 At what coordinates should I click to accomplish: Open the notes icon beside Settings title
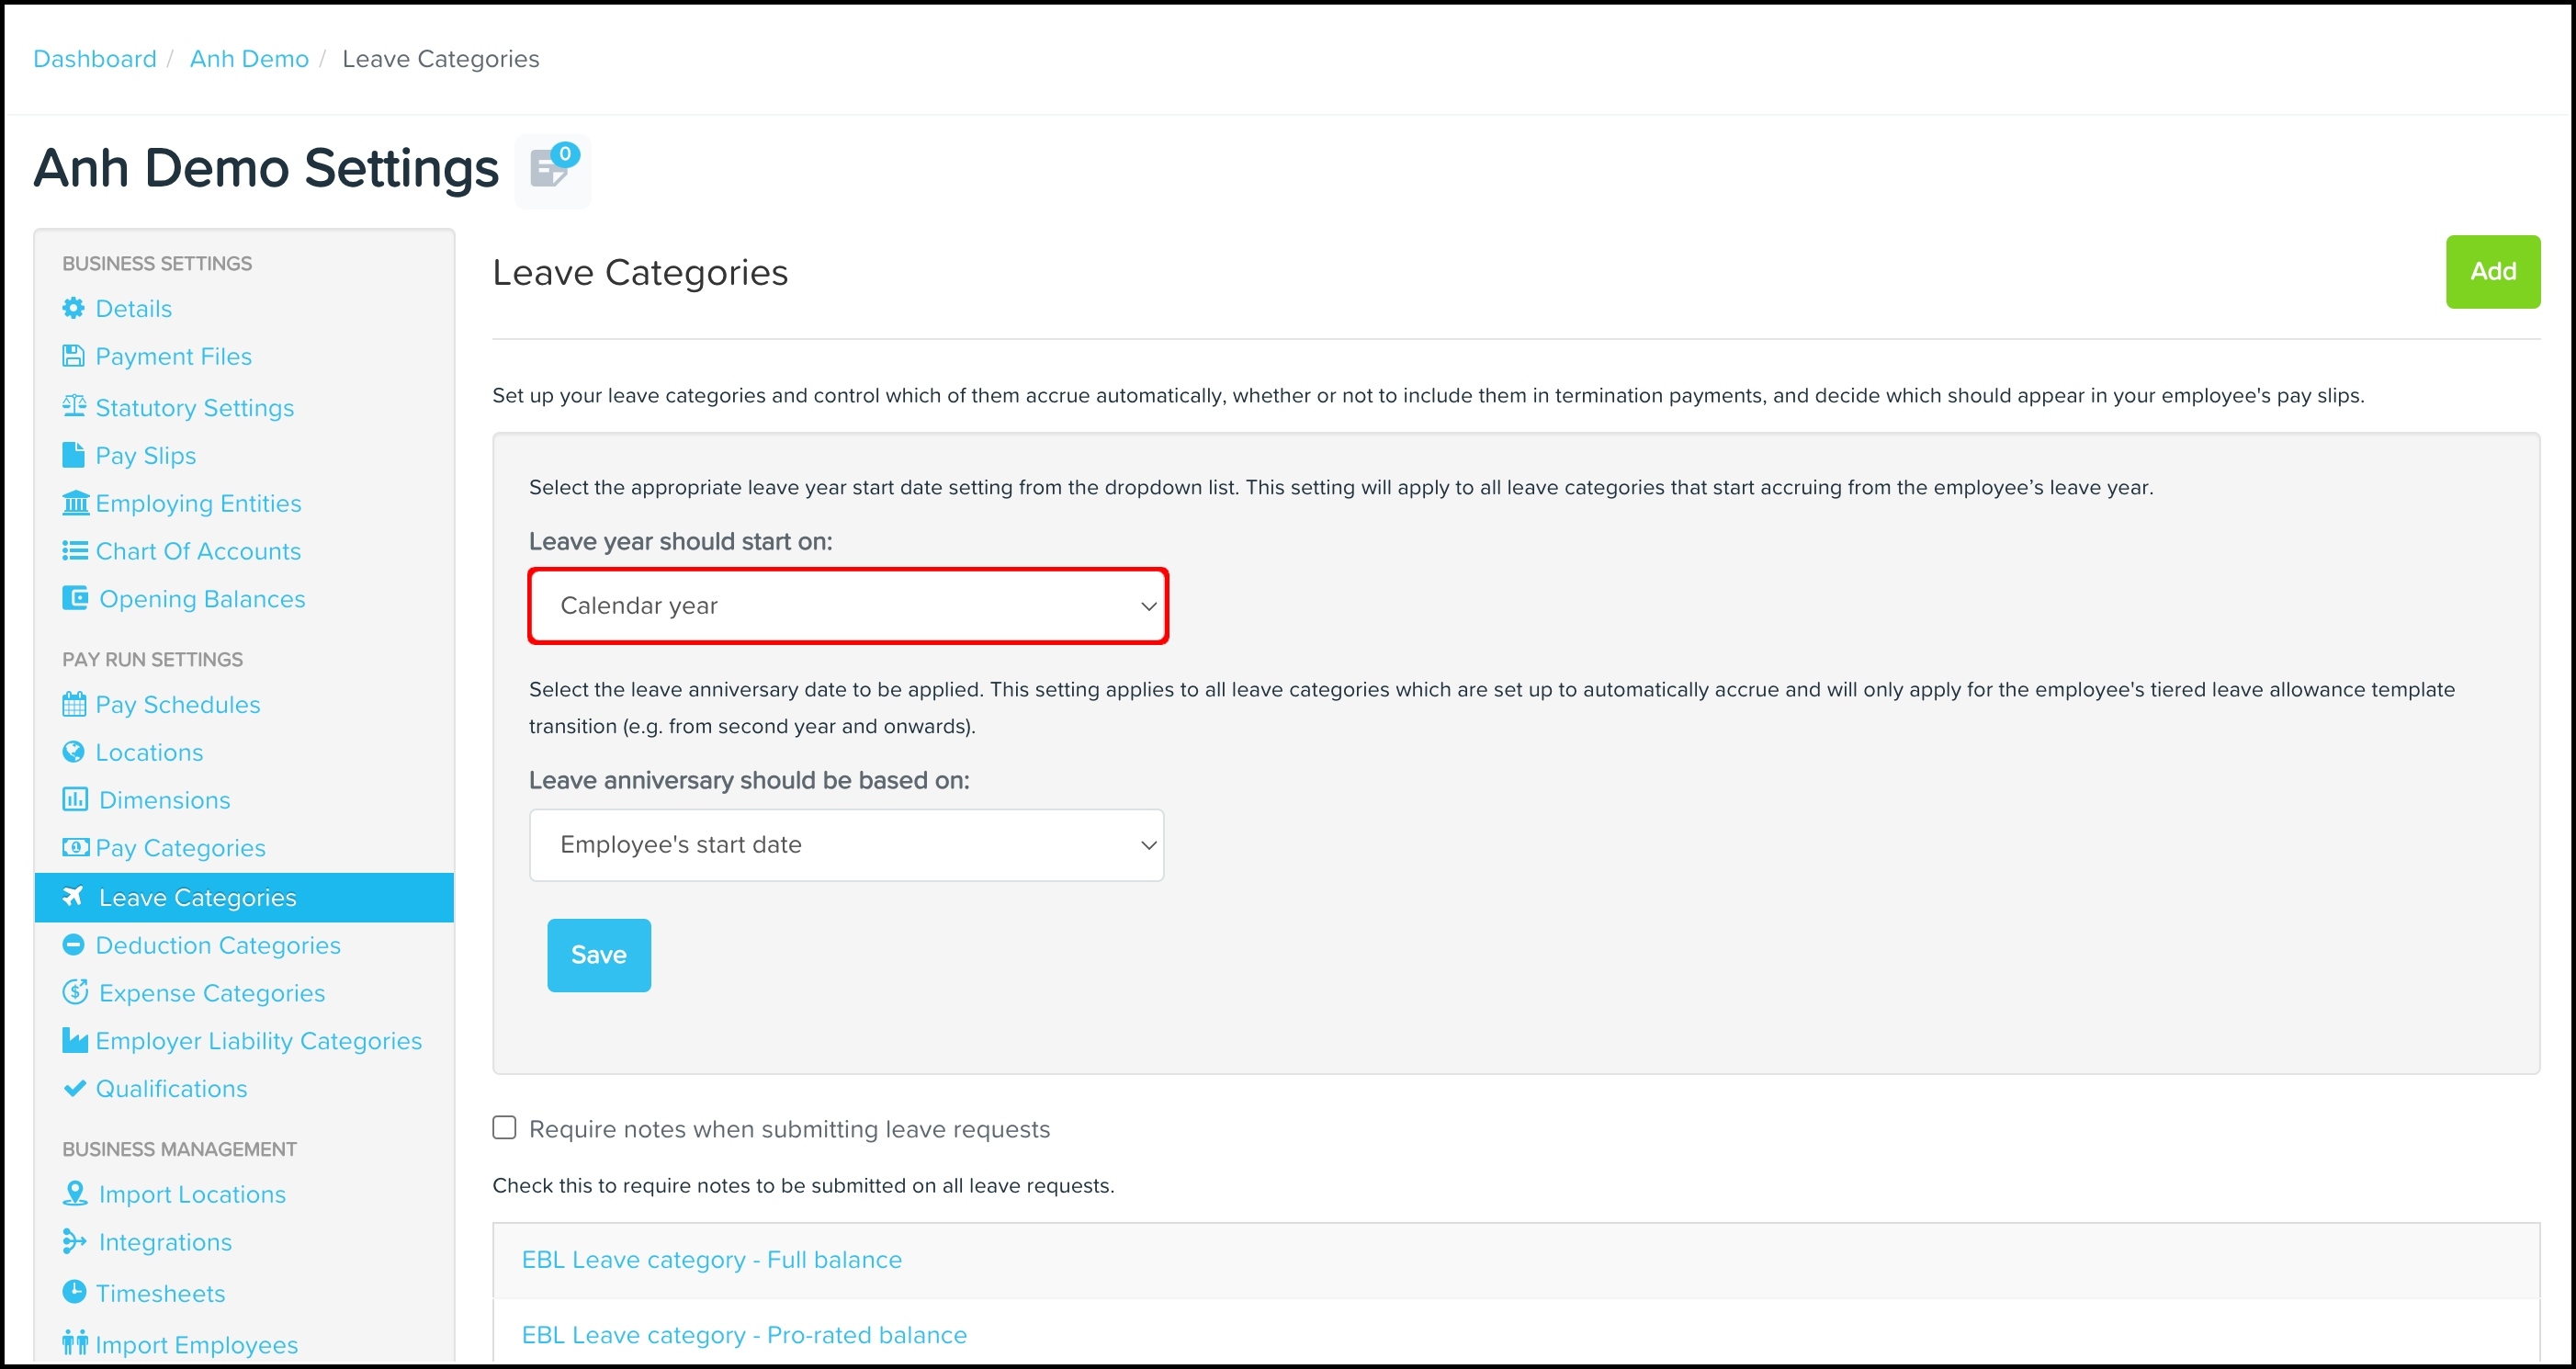coord(552,171)
